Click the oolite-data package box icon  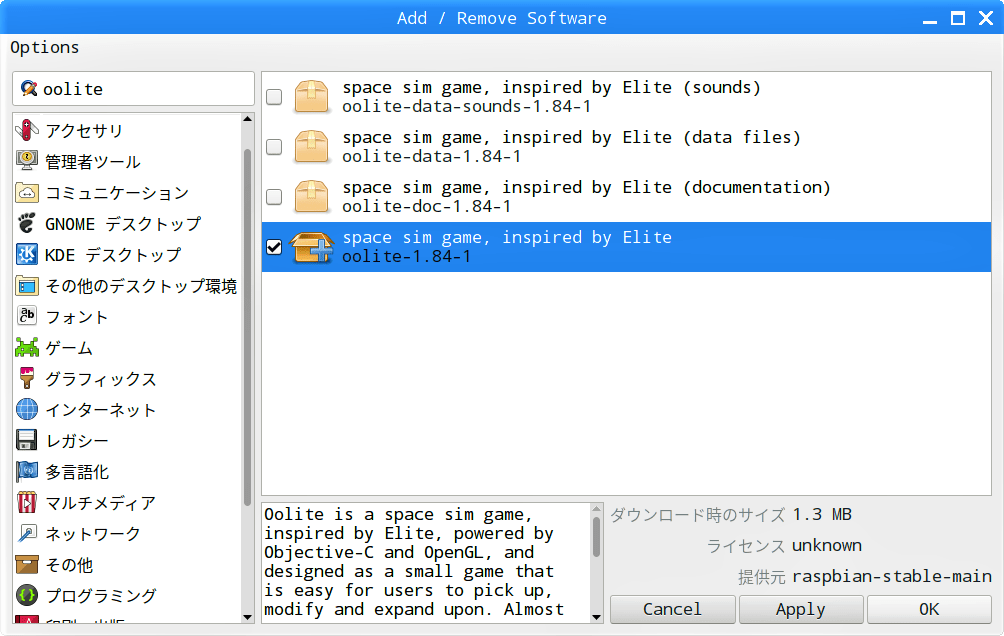pos(311,147)
